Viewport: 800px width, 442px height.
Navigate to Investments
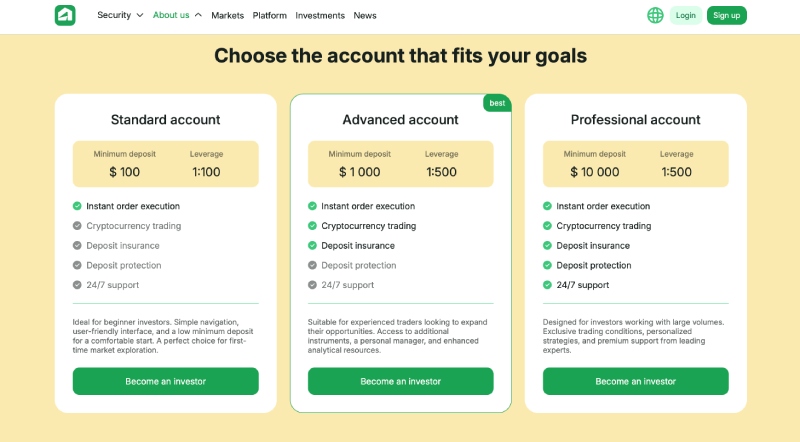coord(320,16)
